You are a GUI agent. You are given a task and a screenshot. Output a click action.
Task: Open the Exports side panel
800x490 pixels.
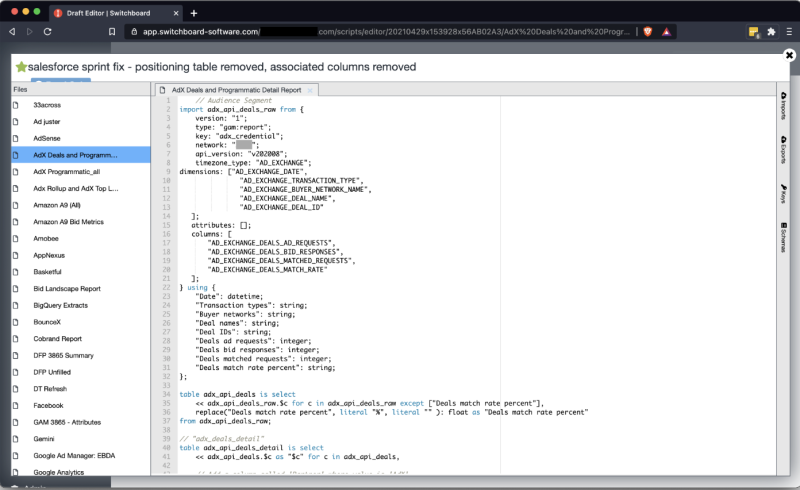pos(783,150)
